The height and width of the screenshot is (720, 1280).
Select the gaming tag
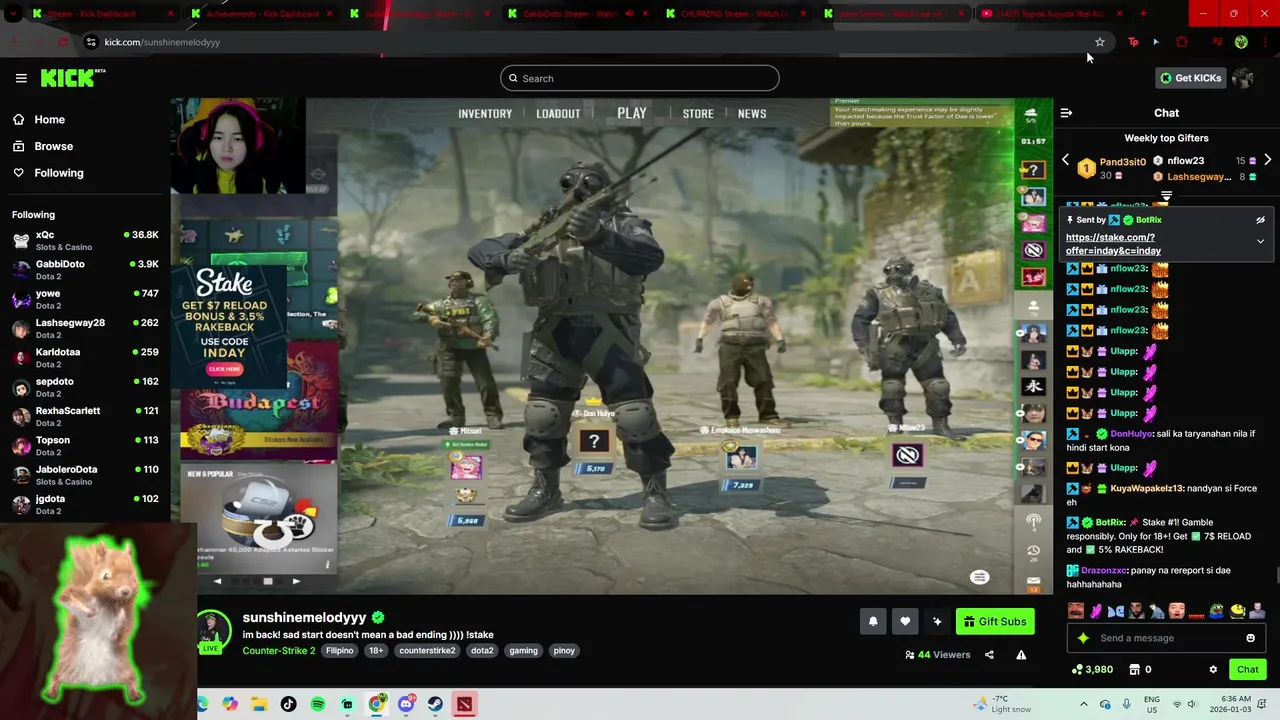[524, 651]
